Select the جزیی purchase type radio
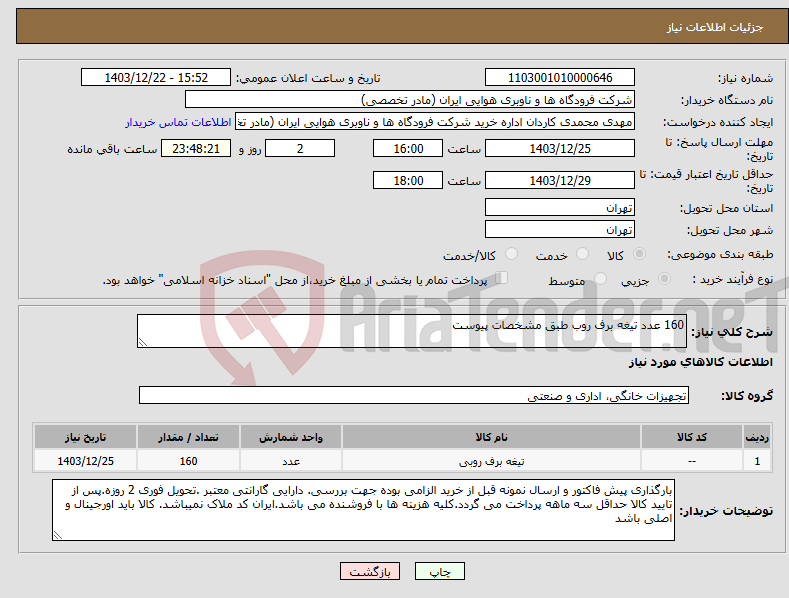Viewport: 789px width, 598px height. pyautogui.click(x=664, y=278)
